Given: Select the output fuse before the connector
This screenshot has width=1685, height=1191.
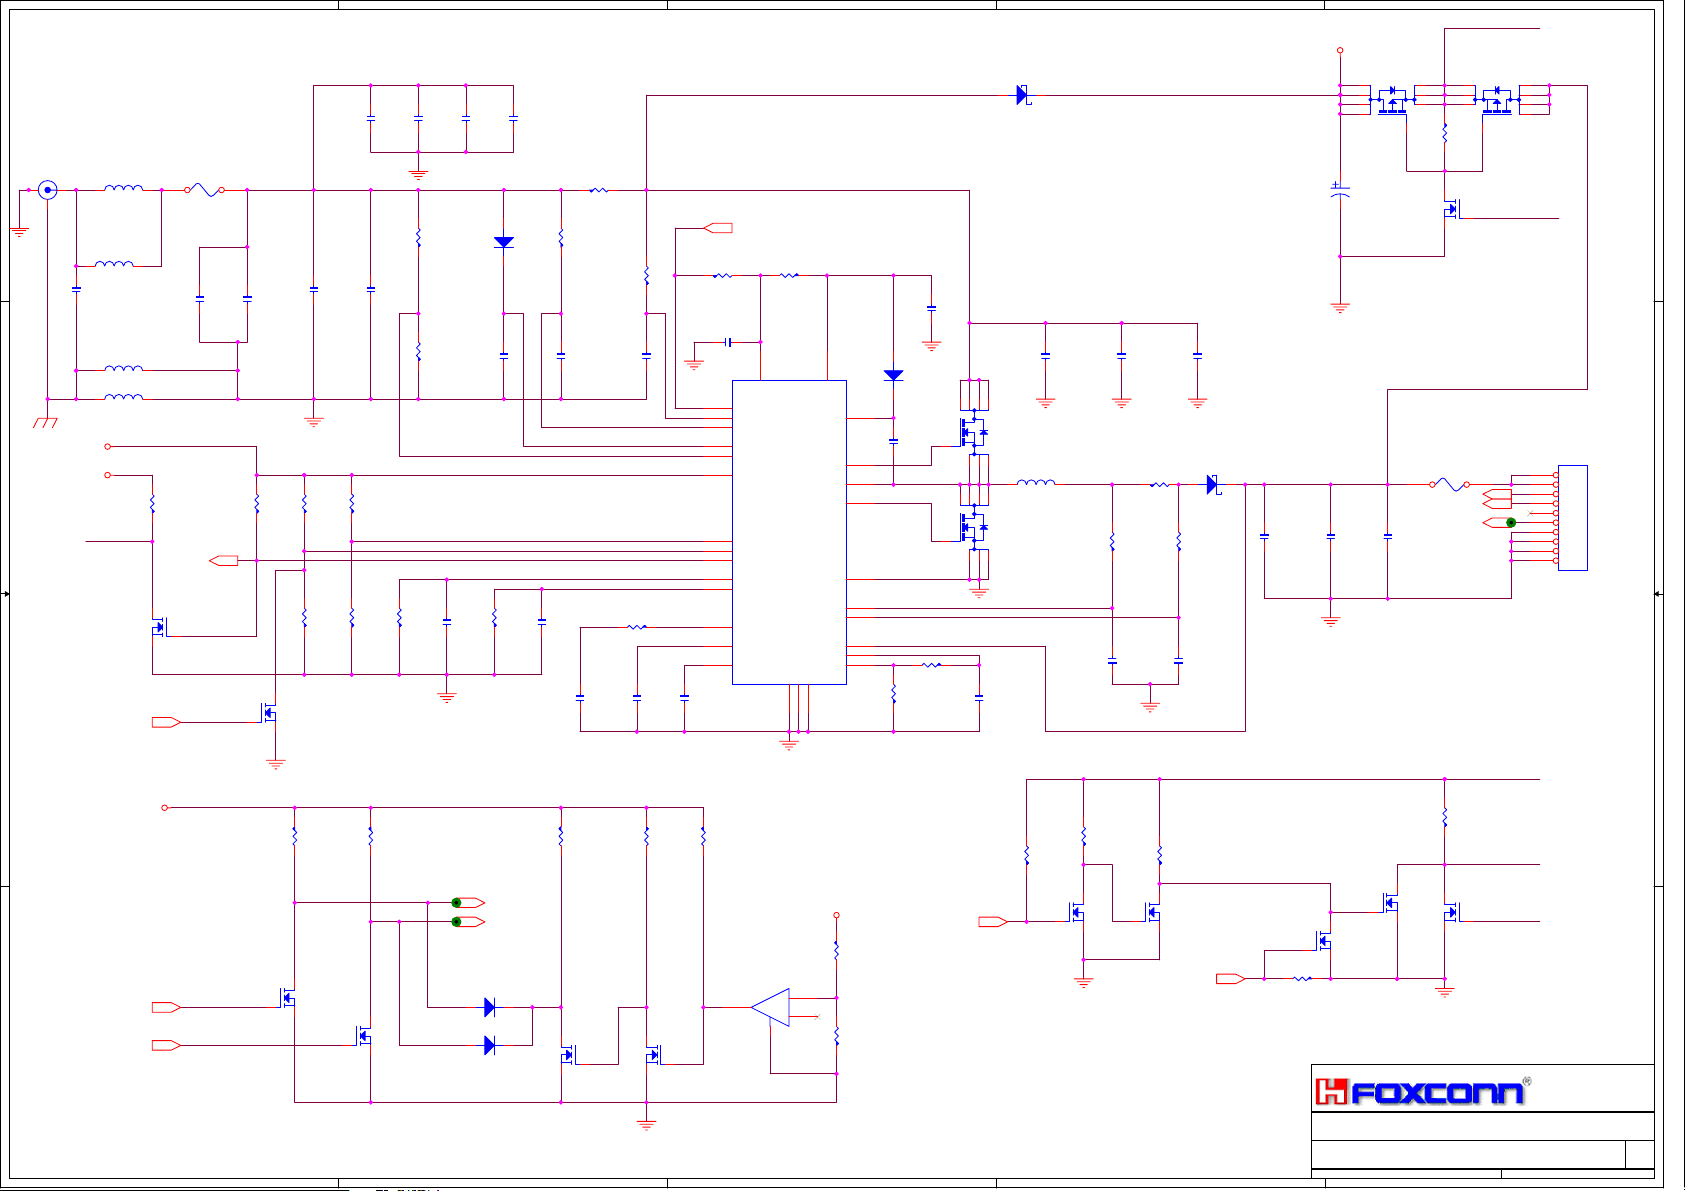Looking at the screenshot, I should [x=1449, y=485].
